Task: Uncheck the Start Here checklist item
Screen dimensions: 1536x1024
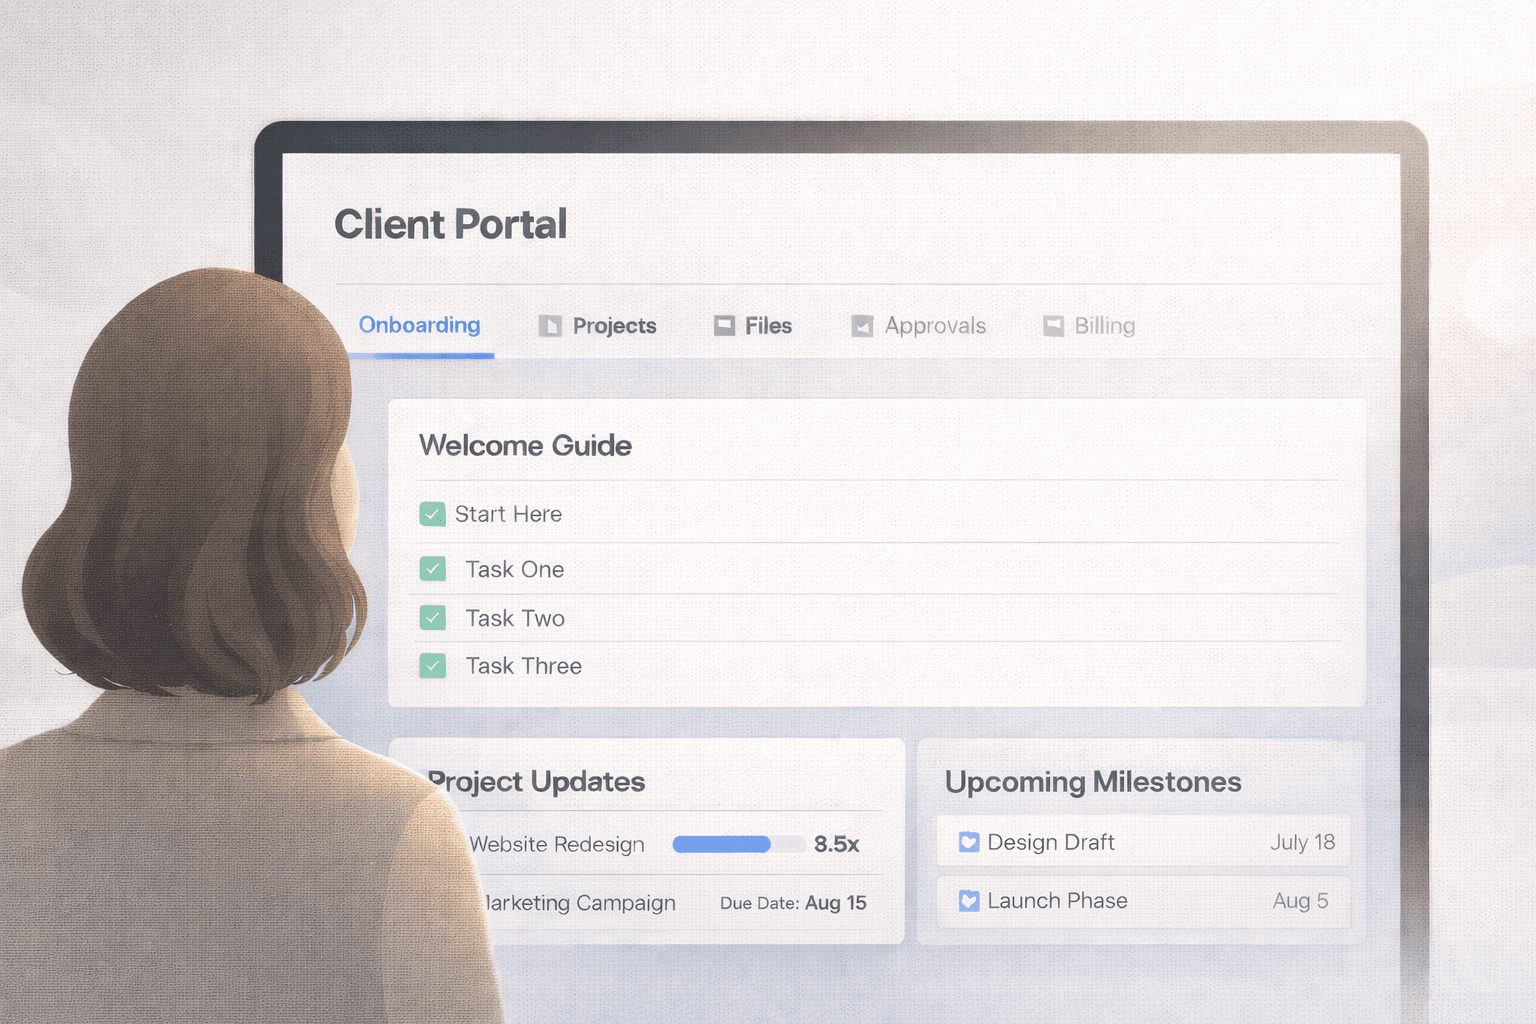Action: [432, 514]
